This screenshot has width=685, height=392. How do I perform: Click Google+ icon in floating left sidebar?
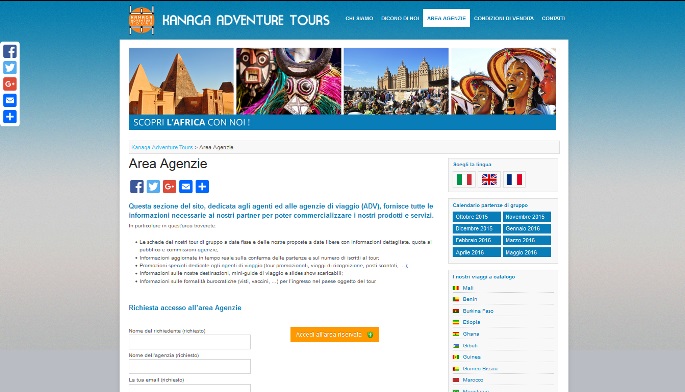10,83
